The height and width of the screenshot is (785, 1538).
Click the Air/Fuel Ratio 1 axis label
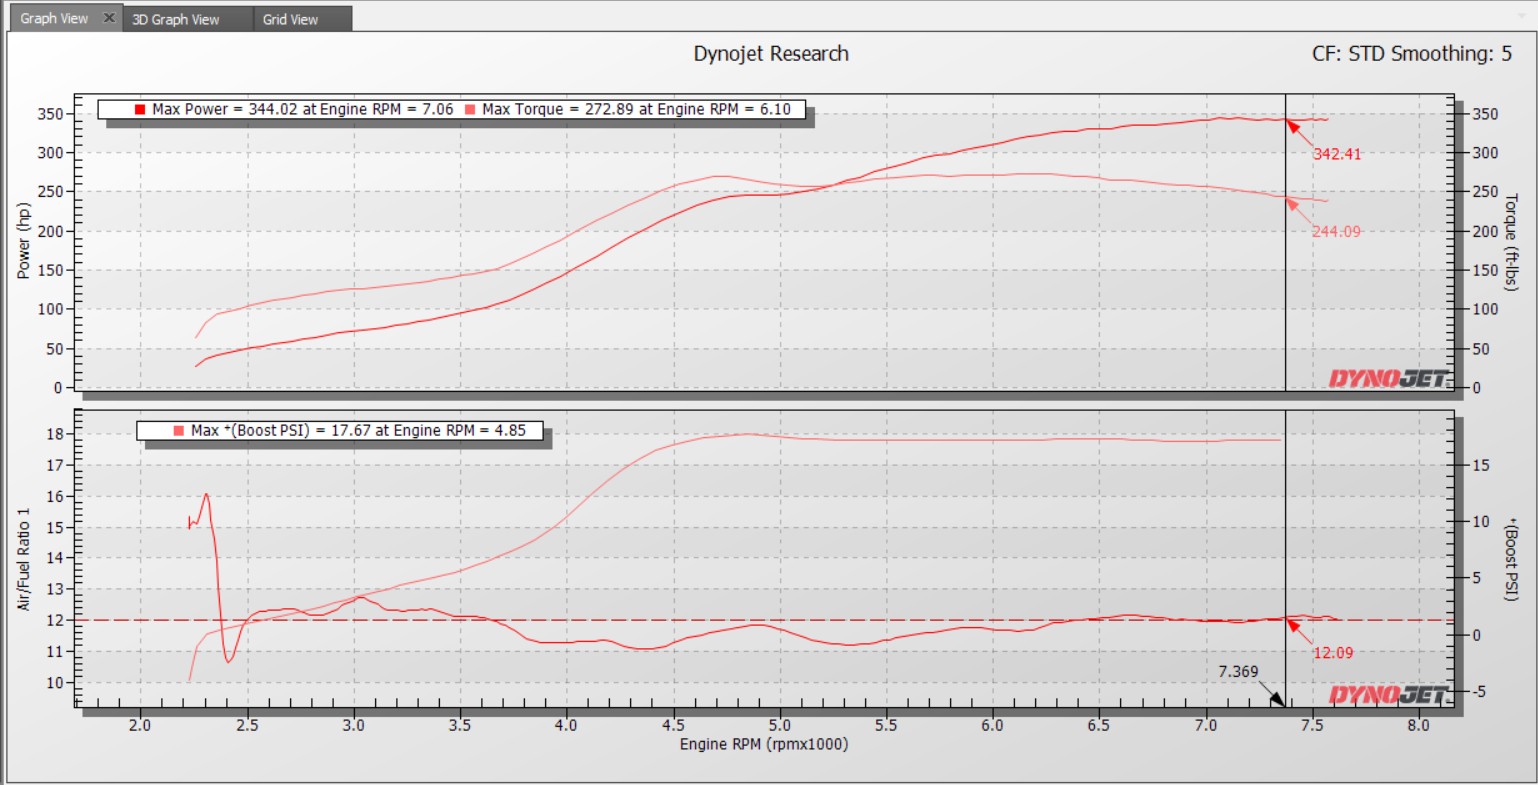click(x=23, y=559)
